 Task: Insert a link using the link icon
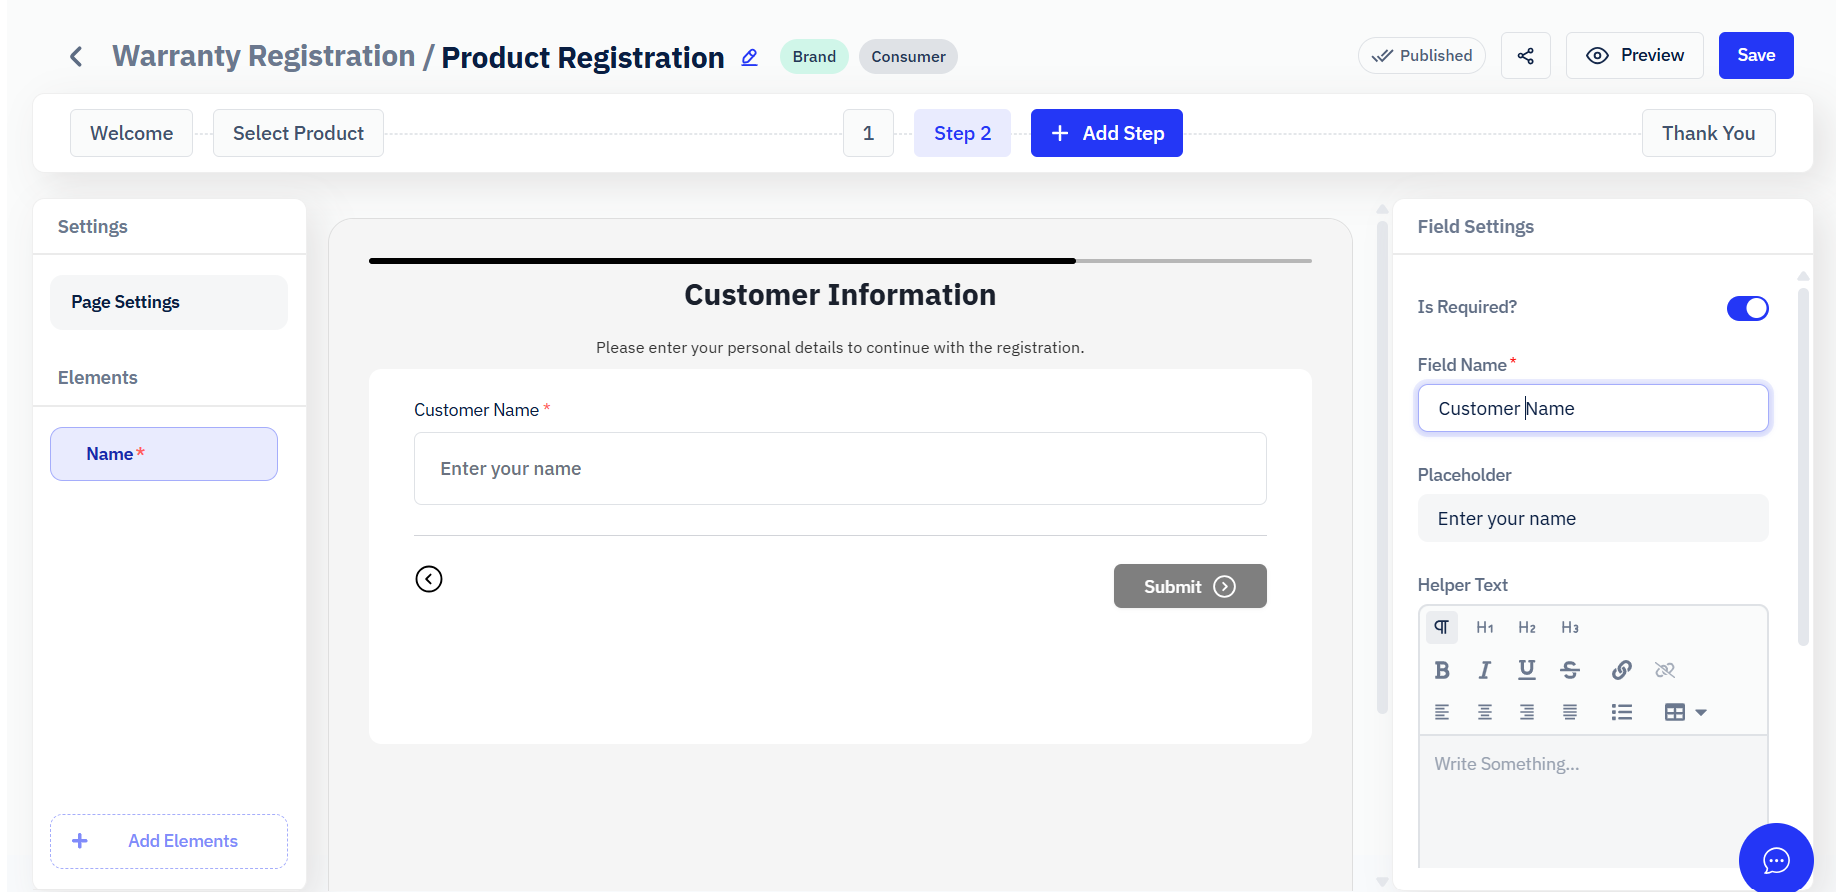(1621, 670)
